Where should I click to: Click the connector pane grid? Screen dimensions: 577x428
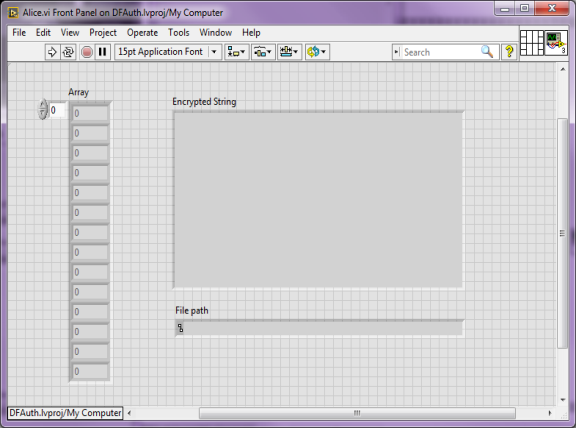click(532, 43)
